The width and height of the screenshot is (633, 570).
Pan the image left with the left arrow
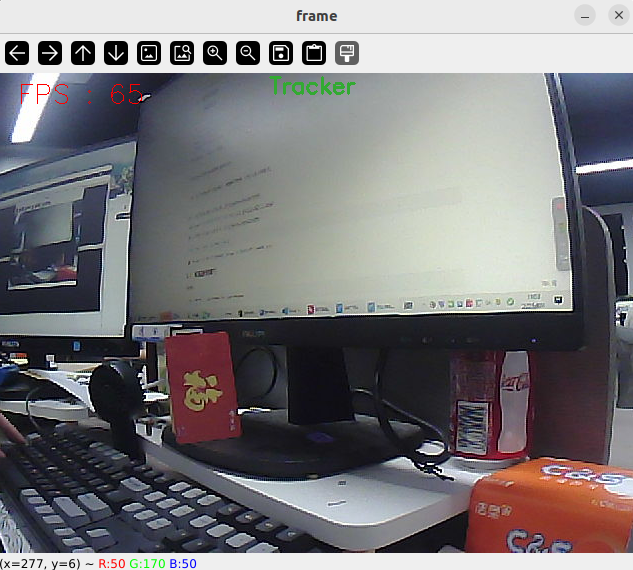point(17,53)
